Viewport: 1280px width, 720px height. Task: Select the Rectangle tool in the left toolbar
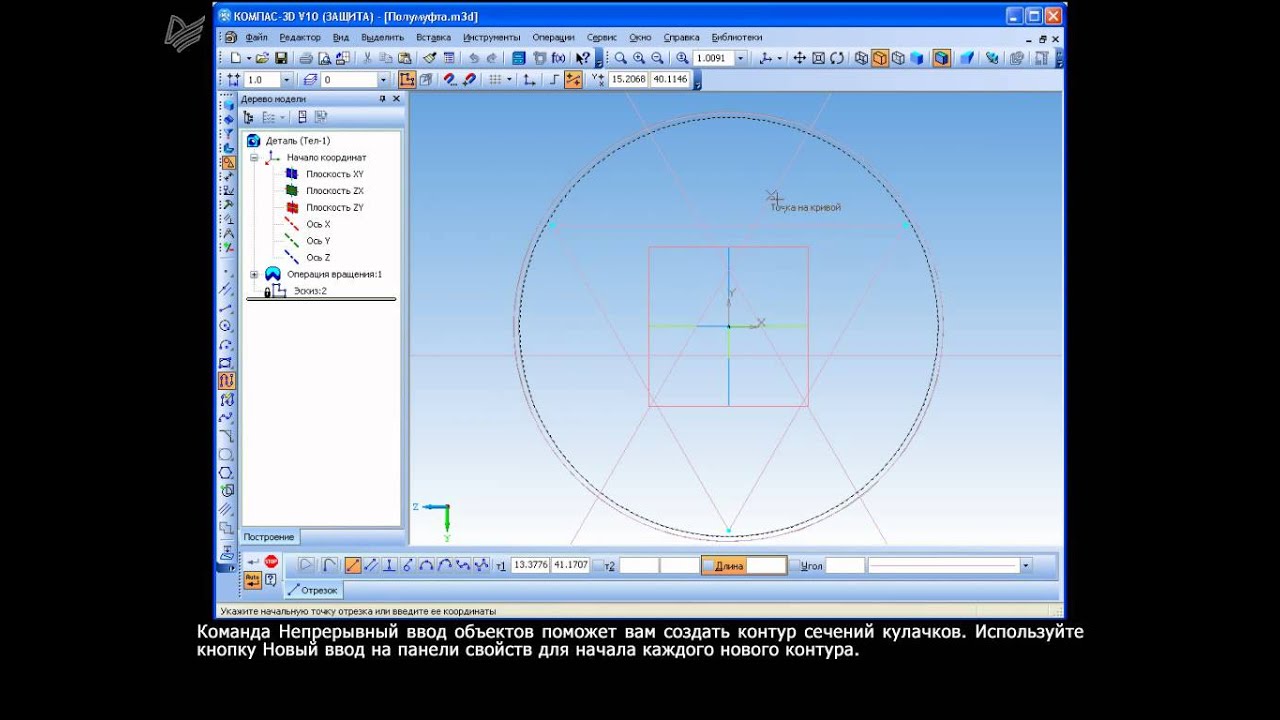pos(226,362)
